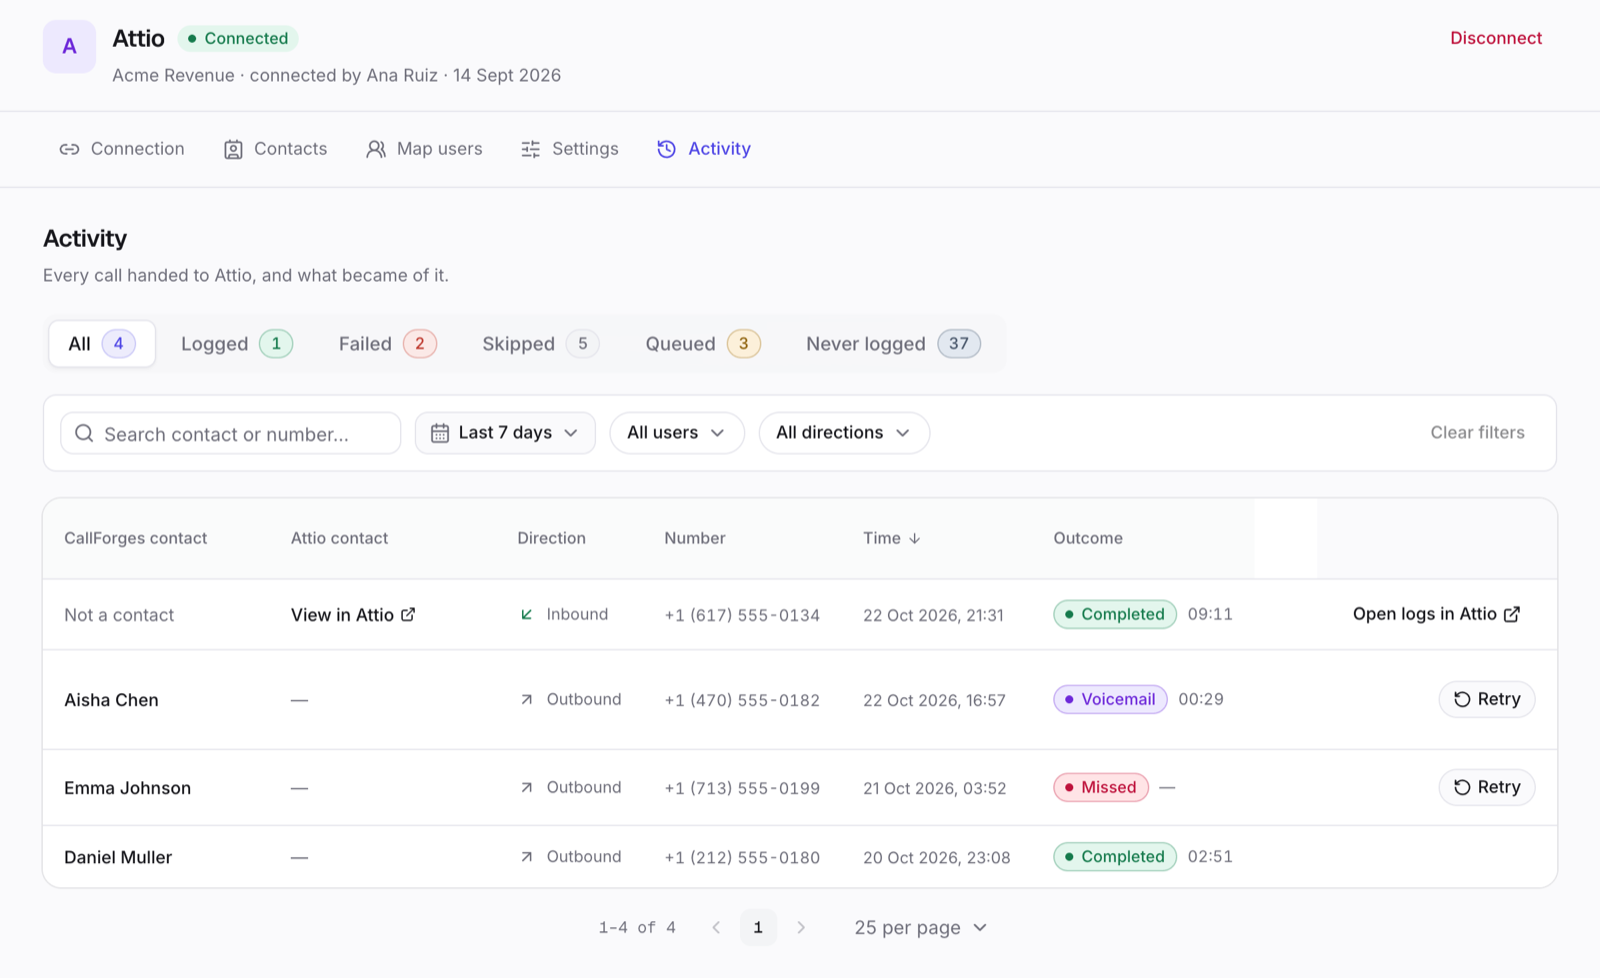Open the Connection tab

coord(122,149)
